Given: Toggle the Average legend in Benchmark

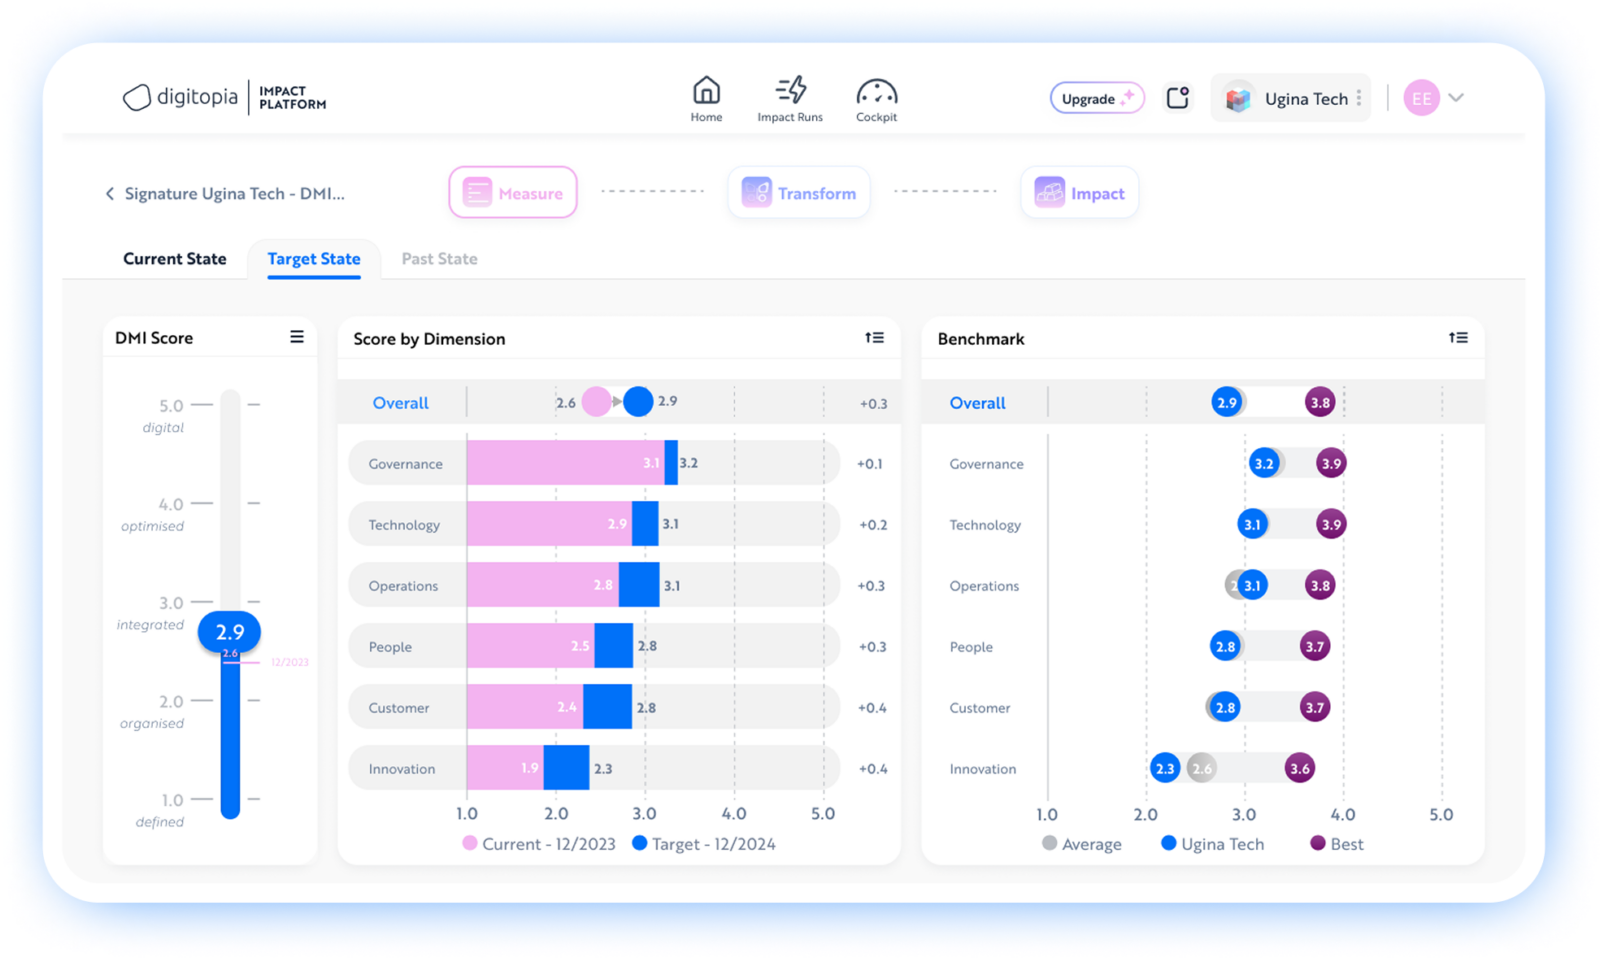Looking at the screenshot, I should point(1083,843).
